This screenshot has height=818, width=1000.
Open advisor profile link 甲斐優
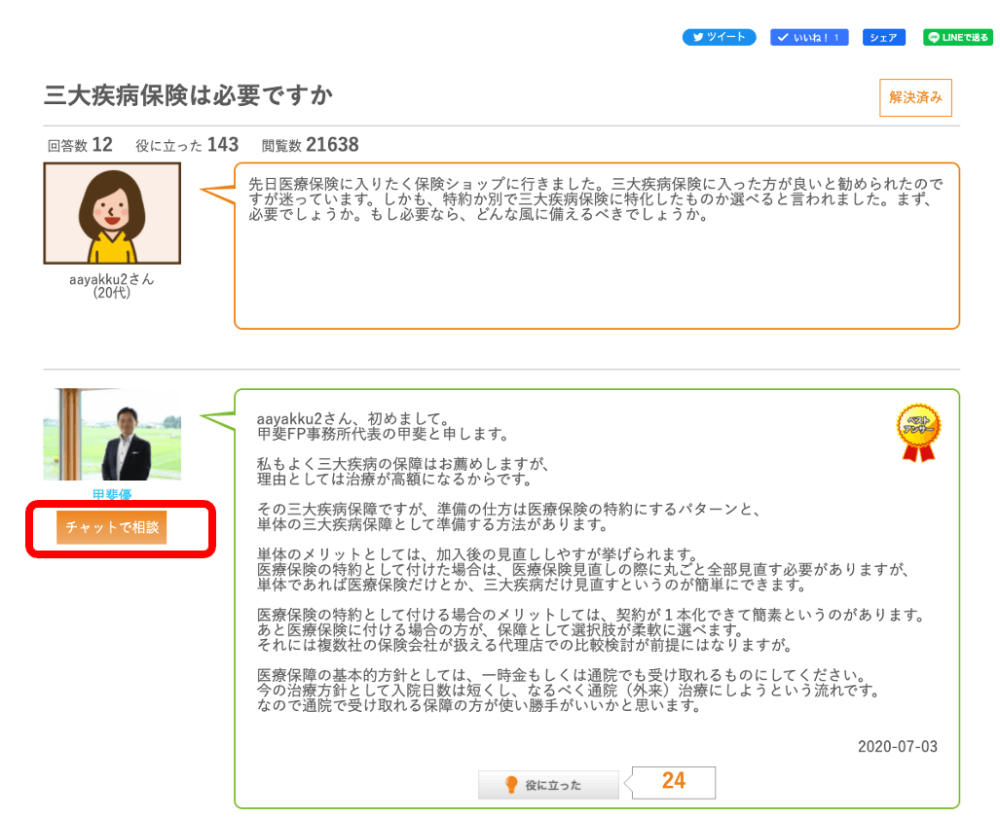pyautogui.click(x=112, y=494)
